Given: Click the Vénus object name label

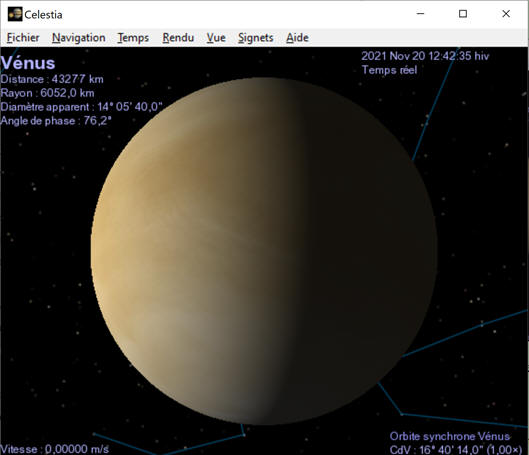Looking at the screenshot, I should 28,63.
